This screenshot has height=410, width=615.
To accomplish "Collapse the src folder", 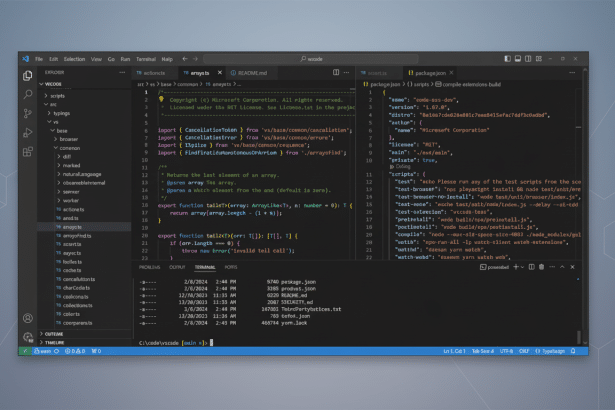I will tap(46, 104).
